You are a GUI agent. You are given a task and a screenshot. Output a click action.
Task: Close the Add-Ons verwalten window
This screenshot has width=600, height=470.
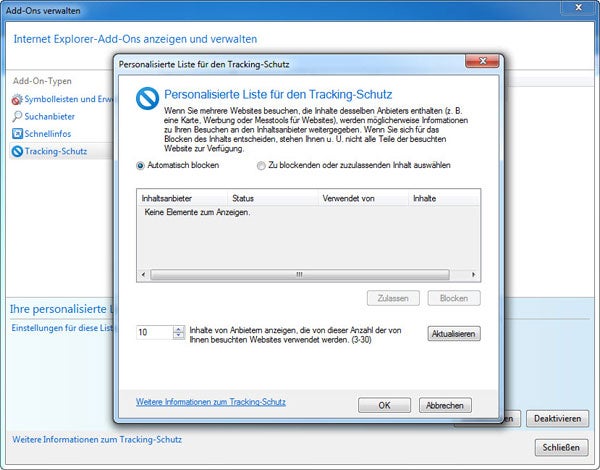(x=579, y=7)
